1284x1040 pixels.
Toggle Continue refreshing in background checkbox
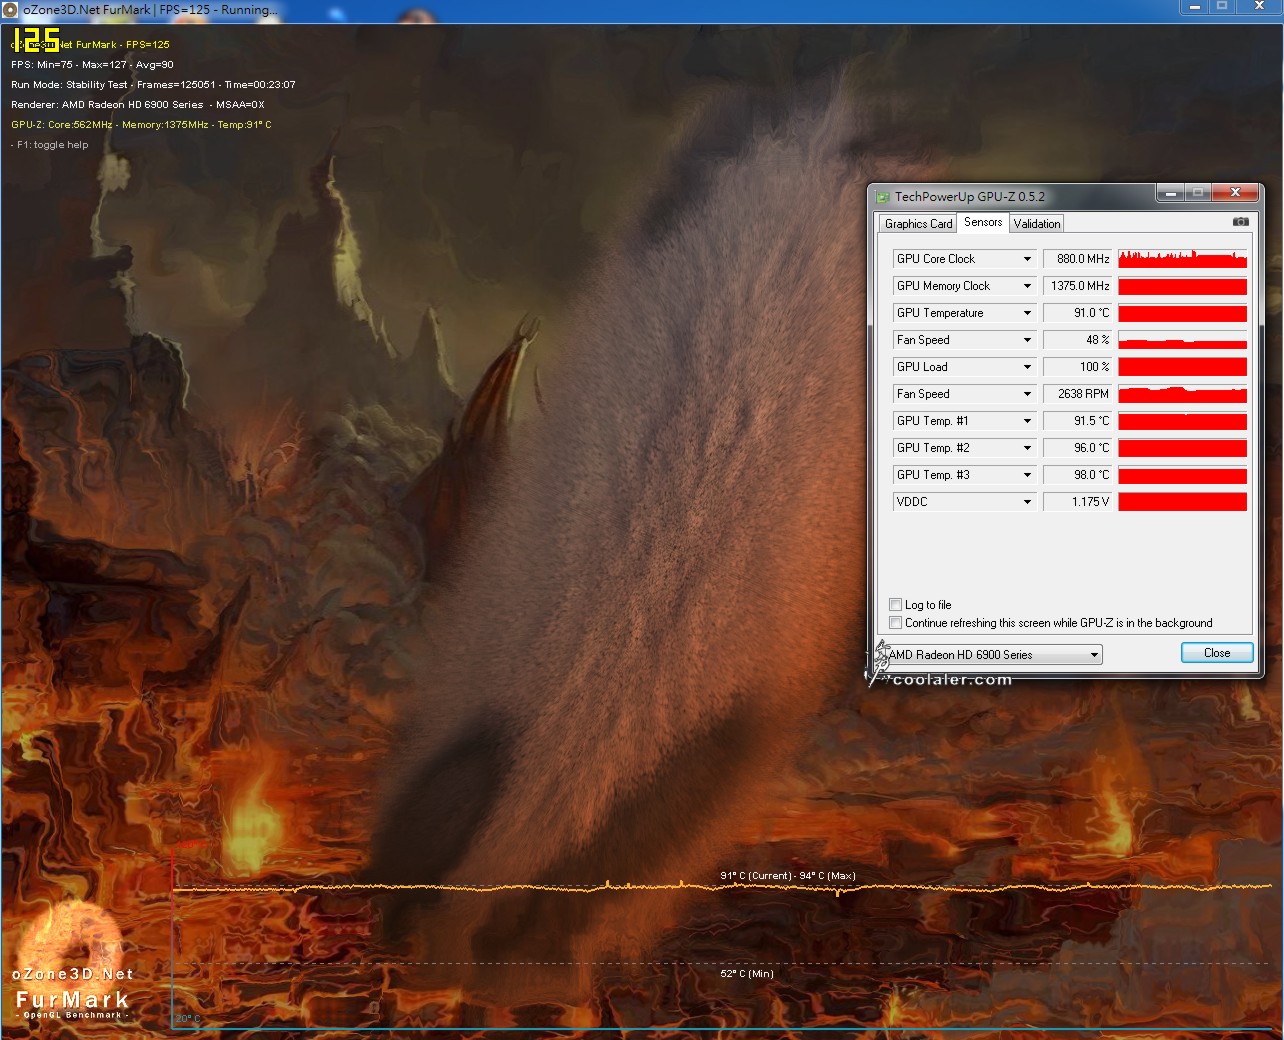coord(895,623)
